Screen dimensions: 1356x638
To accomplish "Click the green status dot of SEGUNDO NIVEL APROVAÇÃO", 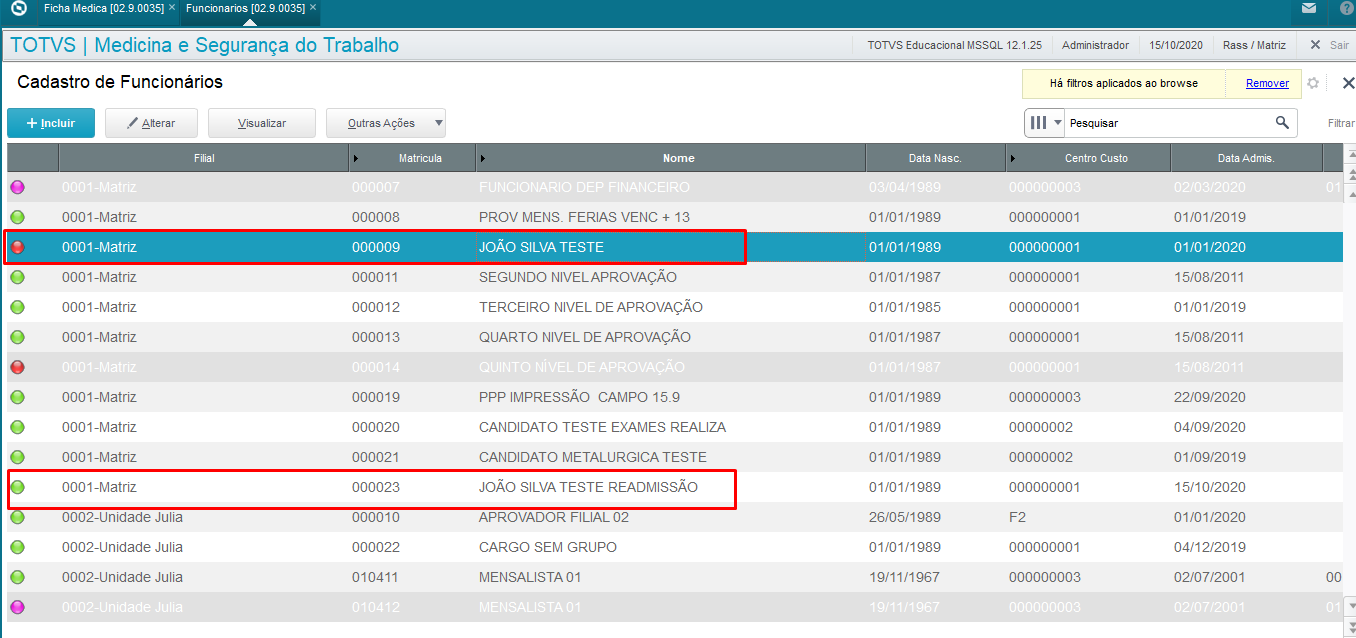I will coord(17,277).
